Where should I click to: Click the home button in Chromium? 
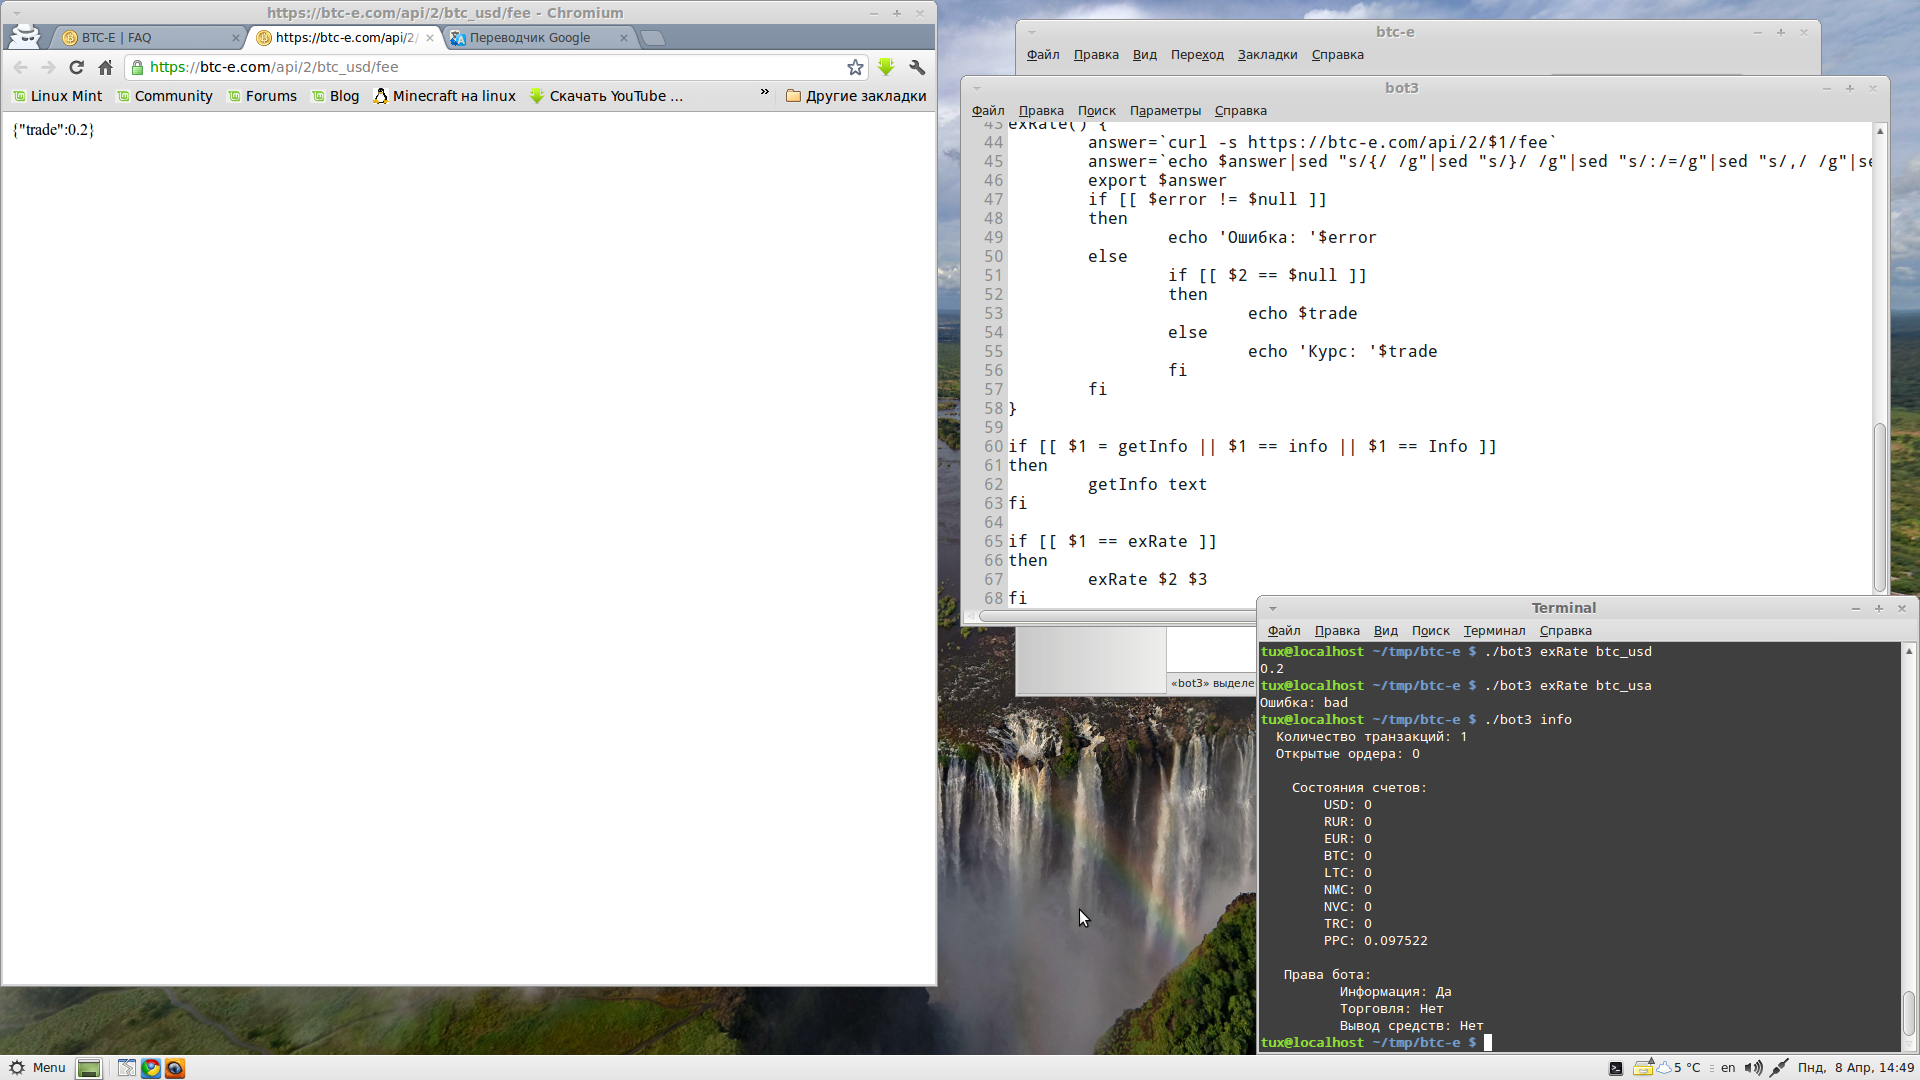(105, 67)
